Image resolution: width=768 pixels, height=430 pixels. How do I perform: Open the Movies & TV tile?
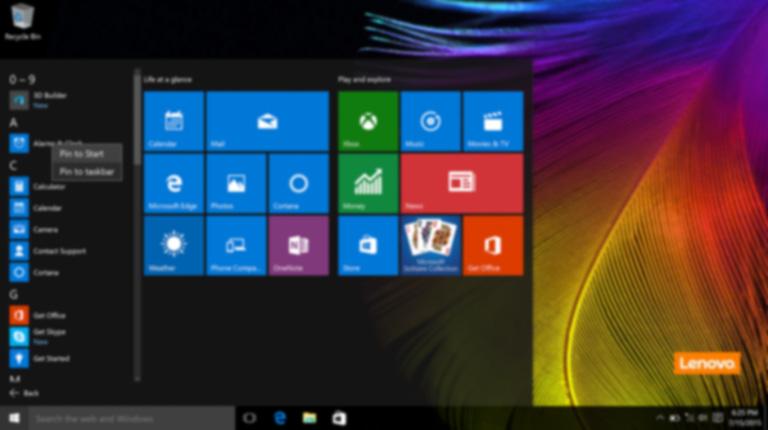493,121
